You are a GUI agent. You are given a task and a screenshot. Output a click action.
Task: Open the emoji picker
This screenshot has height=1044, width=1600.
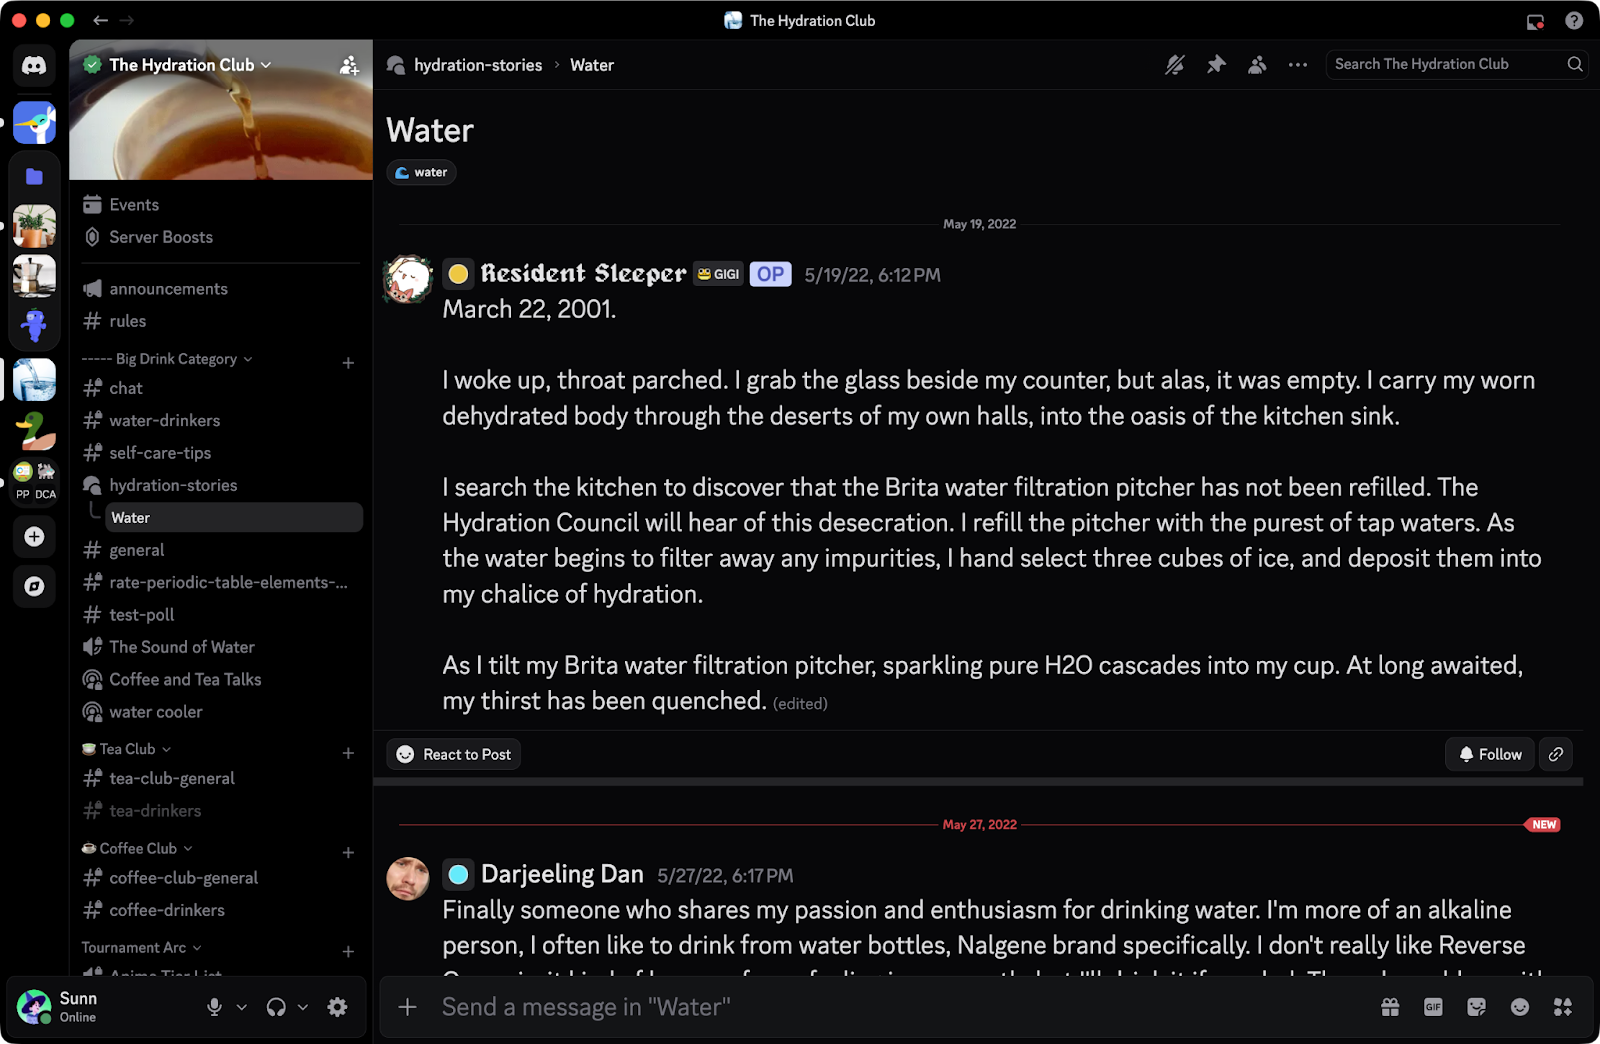tap(1520, 1007)
